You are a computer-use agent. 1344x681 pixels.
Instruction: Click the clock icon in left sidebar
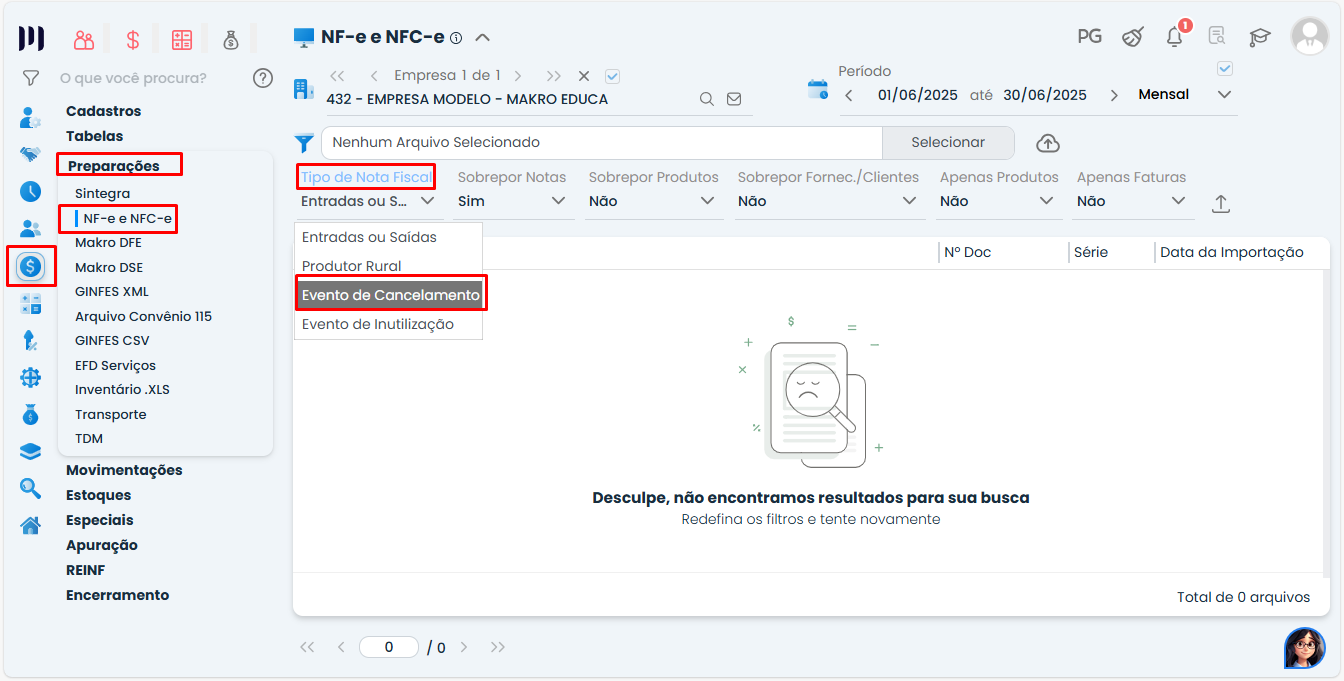pyautogui.click(x=31, y=191)
